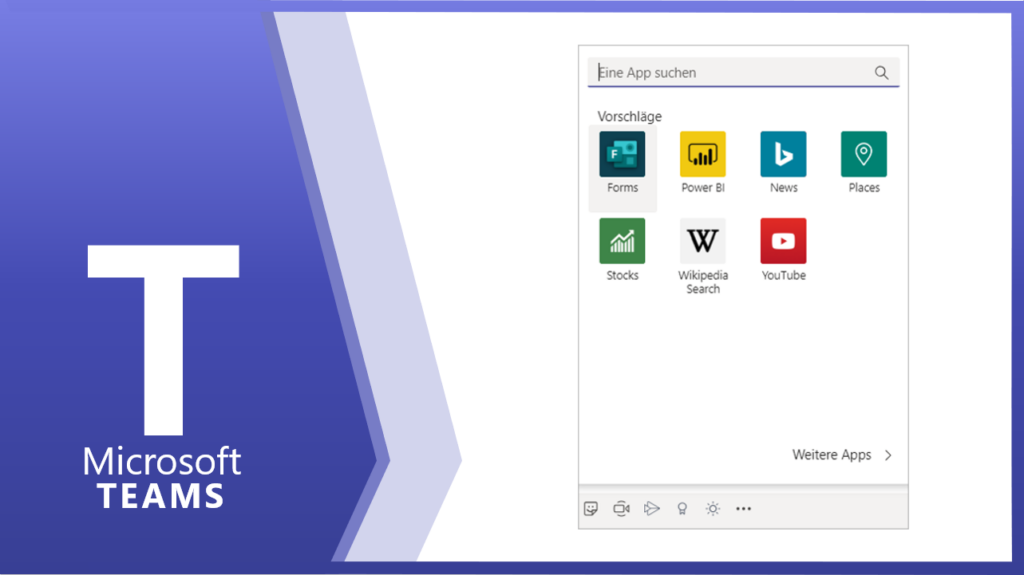Select the Wikipedia Search app icon
The width and height of the screenshot is (1024, 575).
coord(703,241)
